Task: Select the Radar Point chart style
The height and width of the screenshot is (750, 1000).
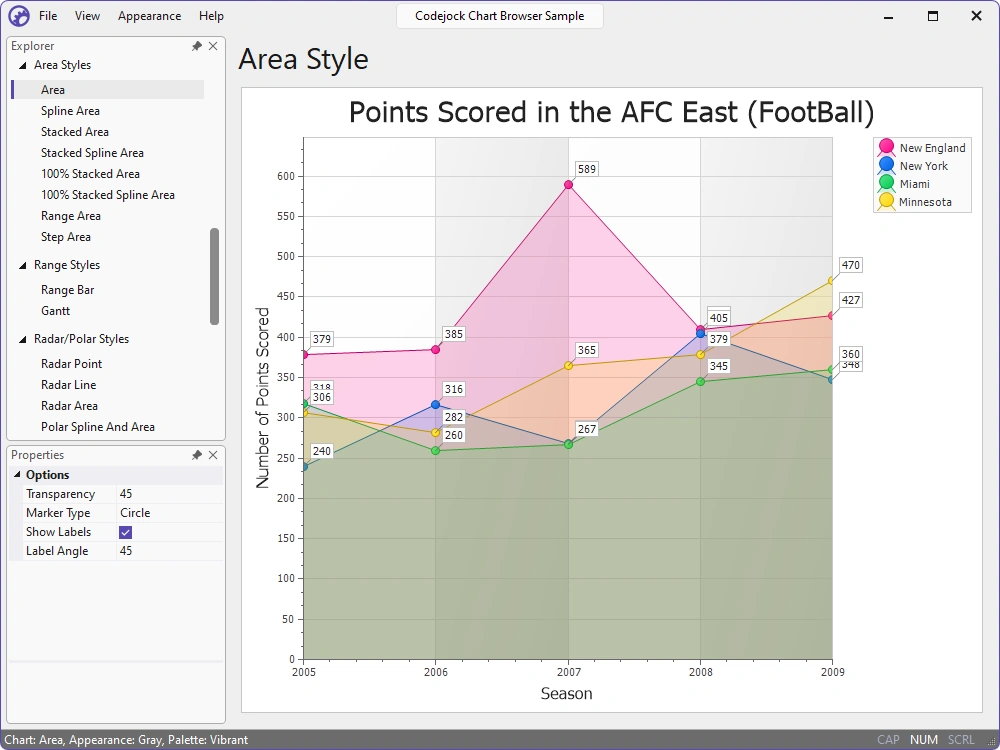Action: point(71,364)
